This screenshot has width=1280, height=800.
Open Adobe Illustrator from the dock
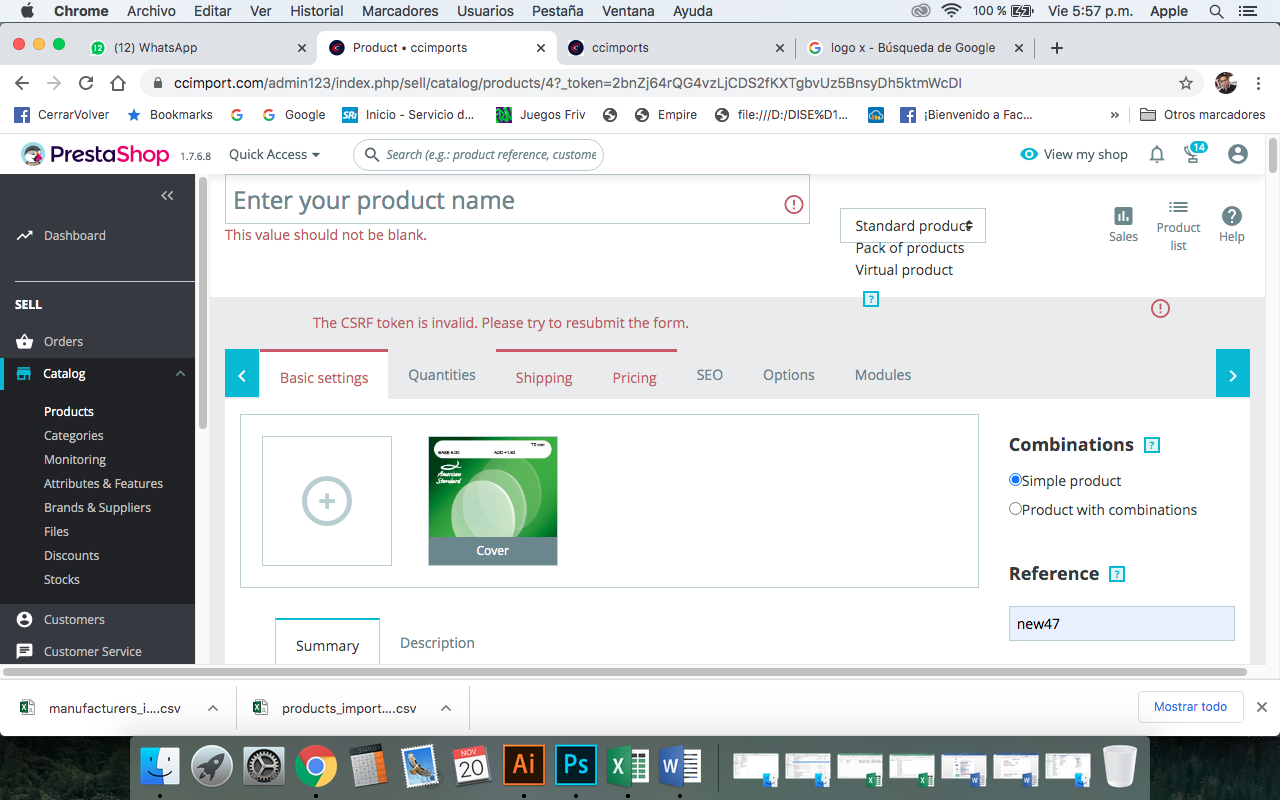(523, 766)
